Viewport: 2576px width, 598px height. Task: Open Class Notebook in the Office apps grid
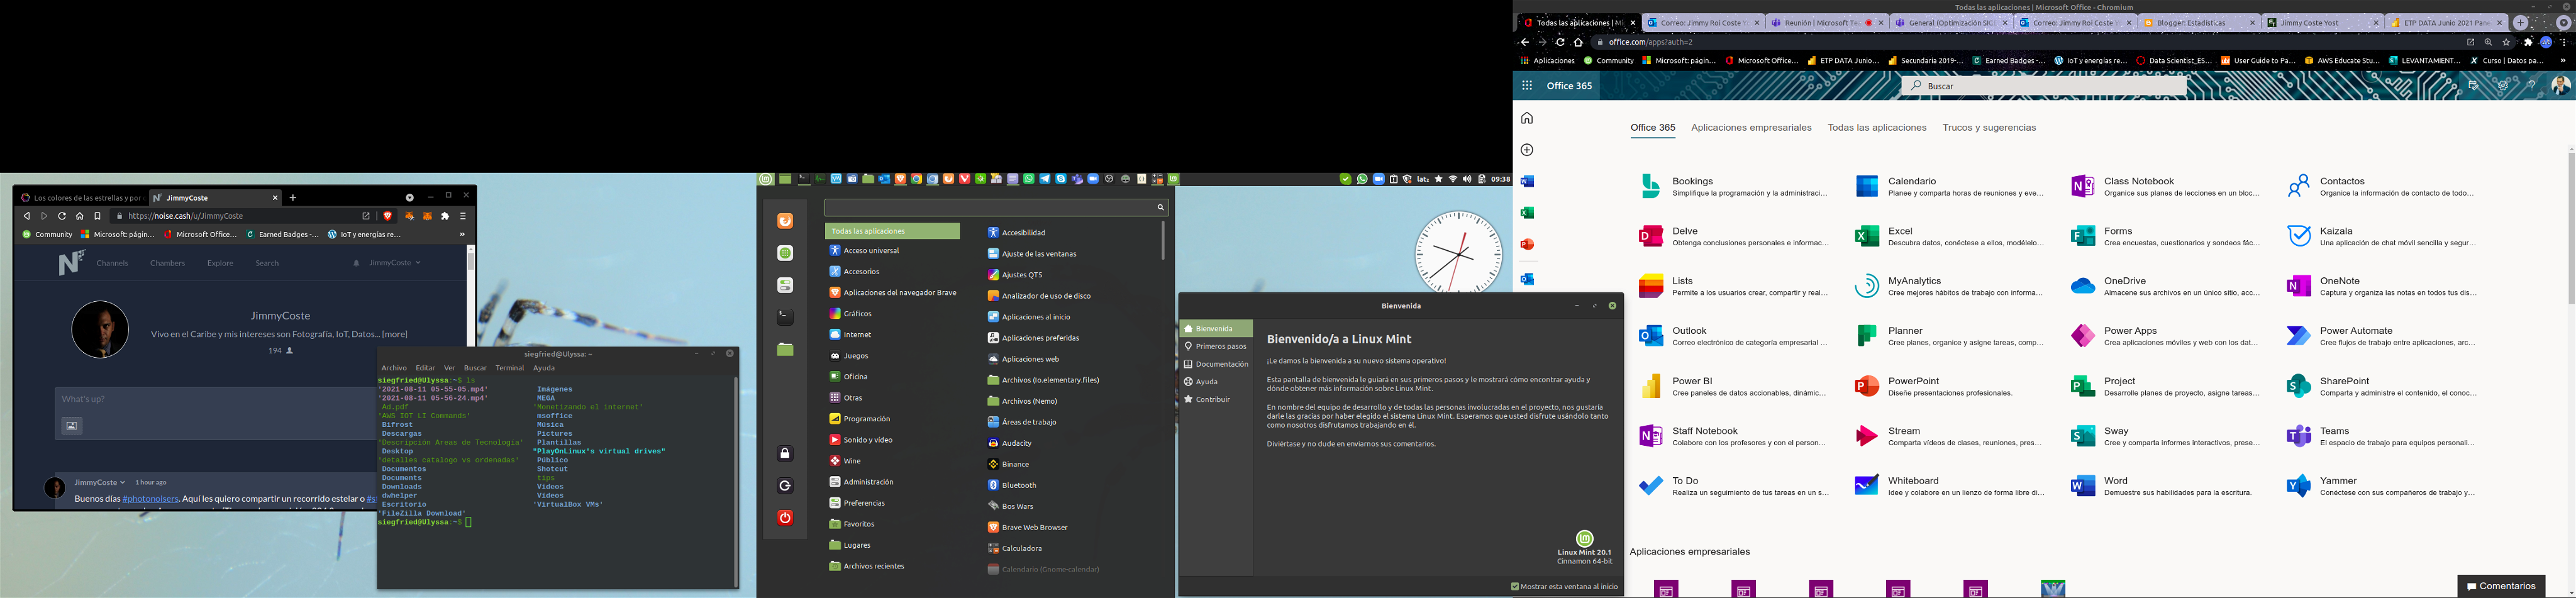2165,186
